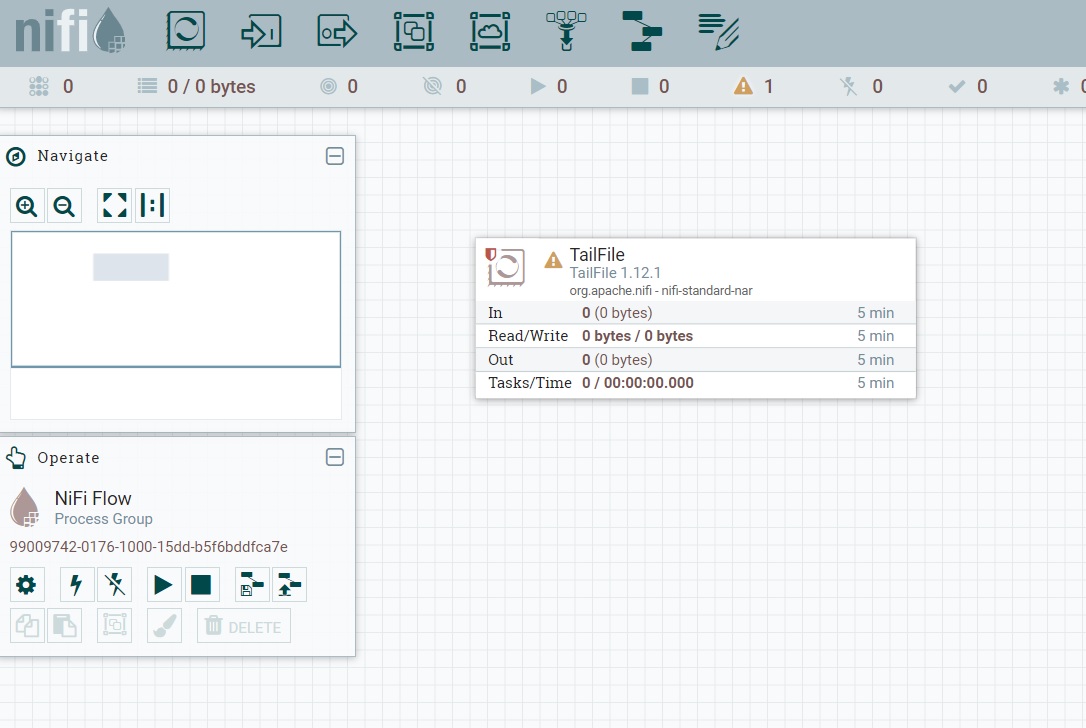Click the 'TailFile 1.12.1' version text
The image size is (1086, 728).
click(615, 273)
